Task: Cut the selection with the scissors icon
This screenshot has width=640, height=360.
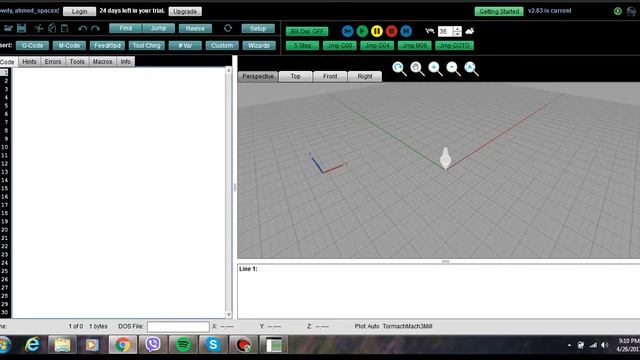Action: [39, 28]
